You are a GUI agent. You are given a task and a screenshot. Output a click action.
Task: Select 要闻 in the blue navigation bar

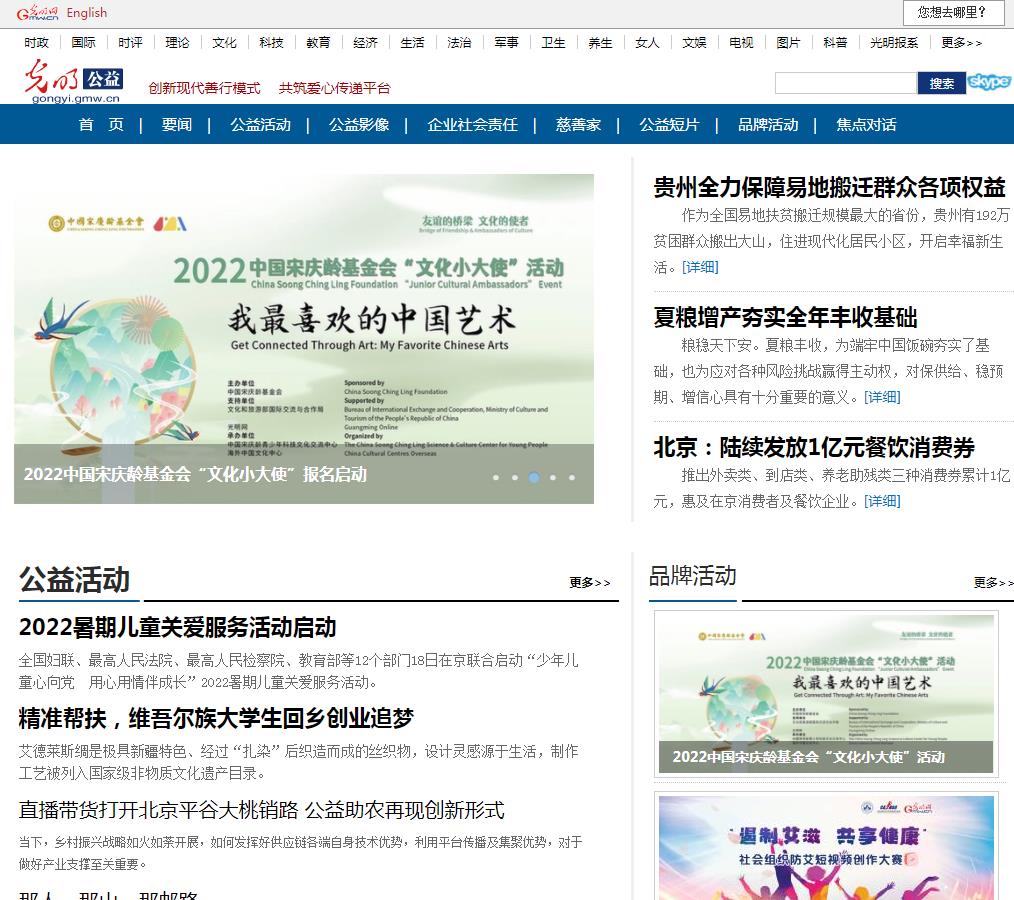[x=177, y=124]
